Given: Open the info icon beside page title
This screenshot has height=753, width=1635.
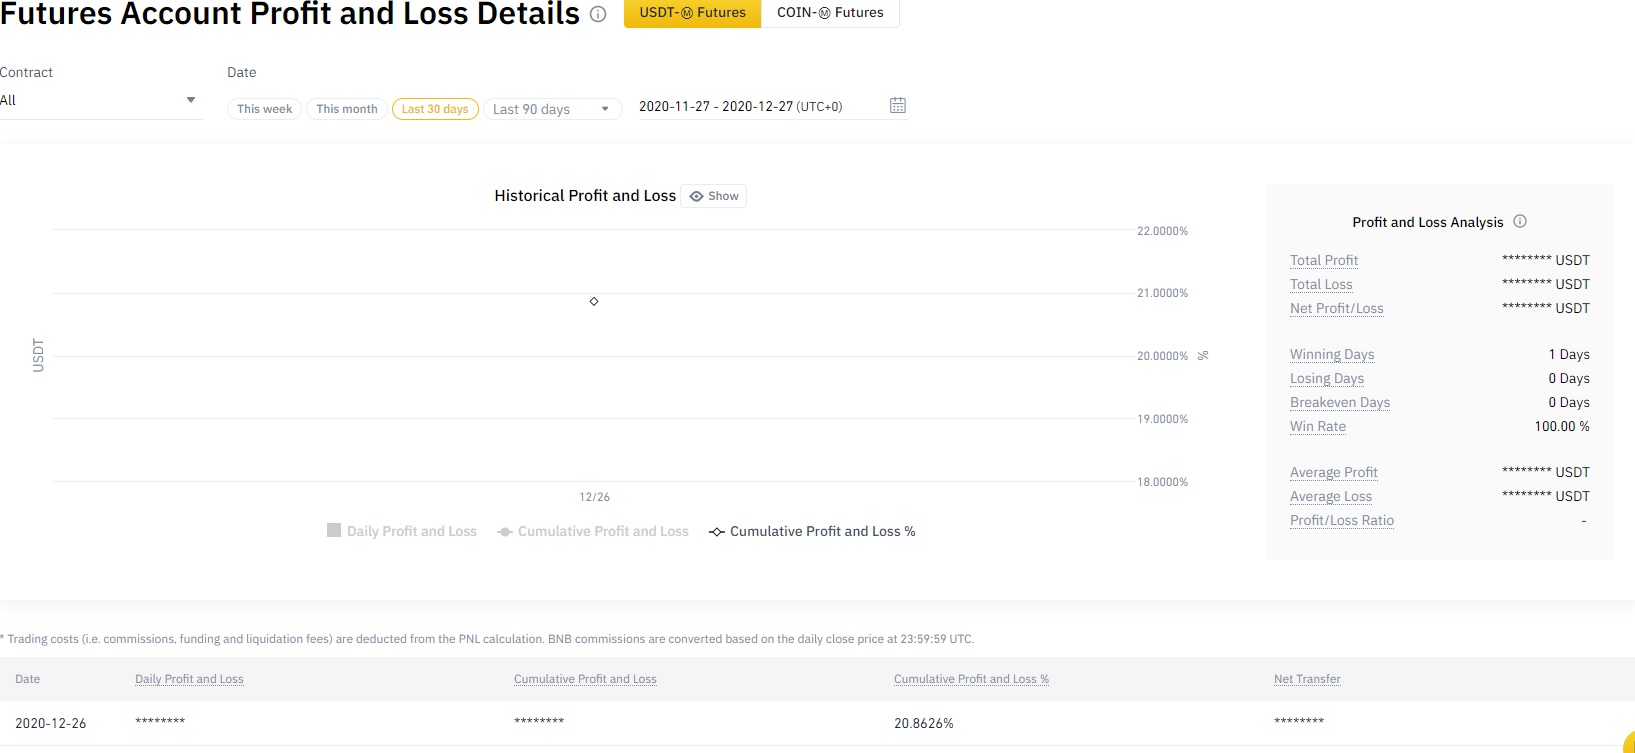Looking at the screenshot, I should pos(598,14).
